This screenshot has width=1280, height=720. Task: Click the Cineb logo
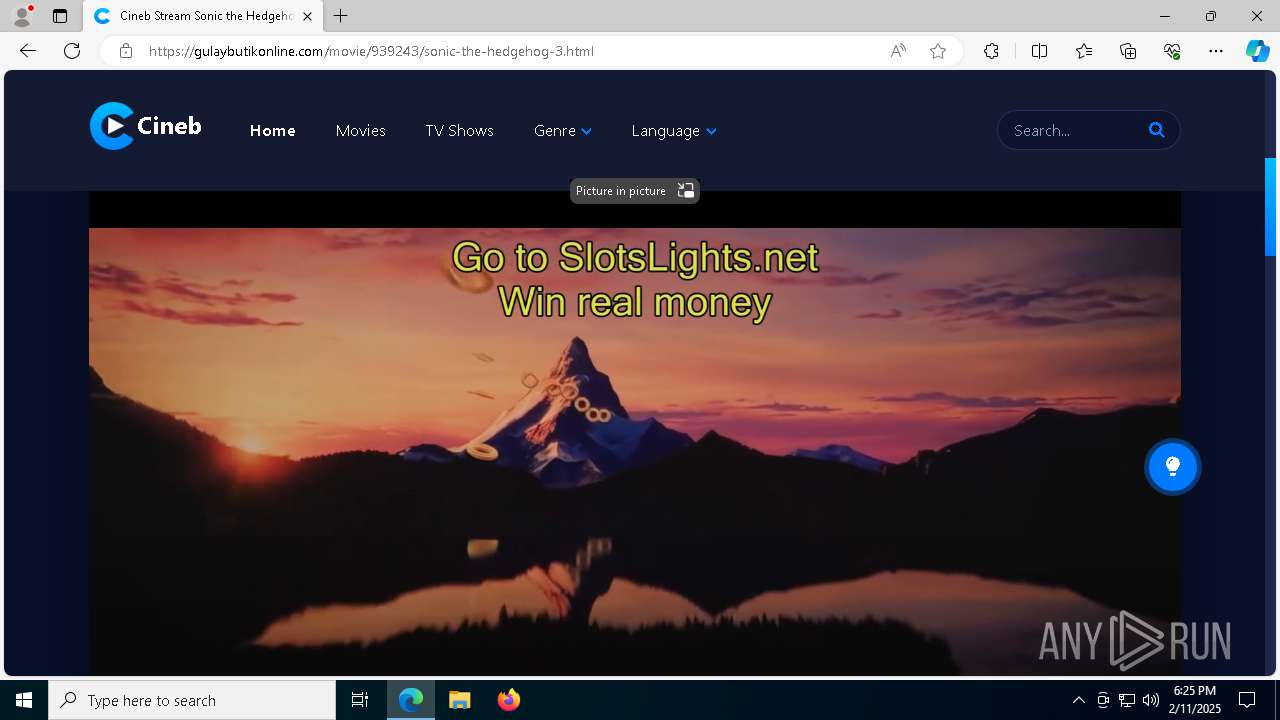pyautogui.click(x=146, y=126)
